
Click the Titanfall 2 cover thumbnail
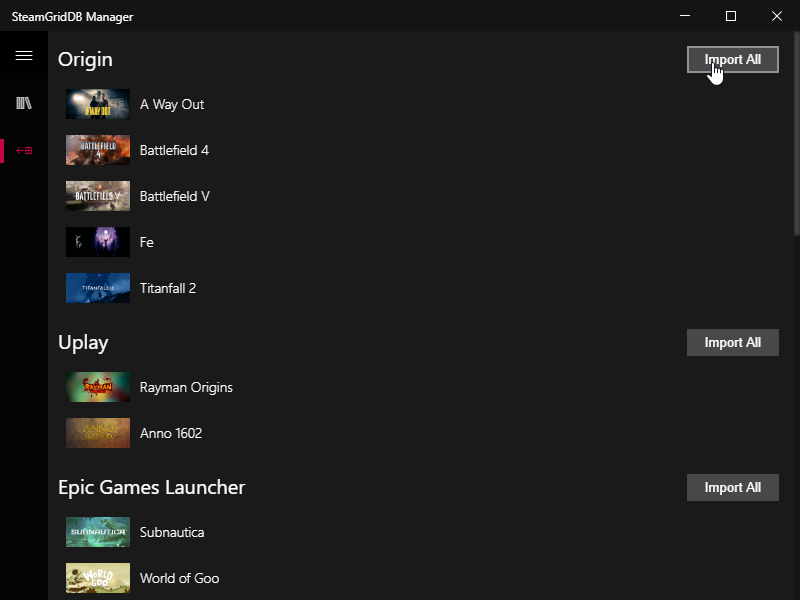[x=98, y=288]
